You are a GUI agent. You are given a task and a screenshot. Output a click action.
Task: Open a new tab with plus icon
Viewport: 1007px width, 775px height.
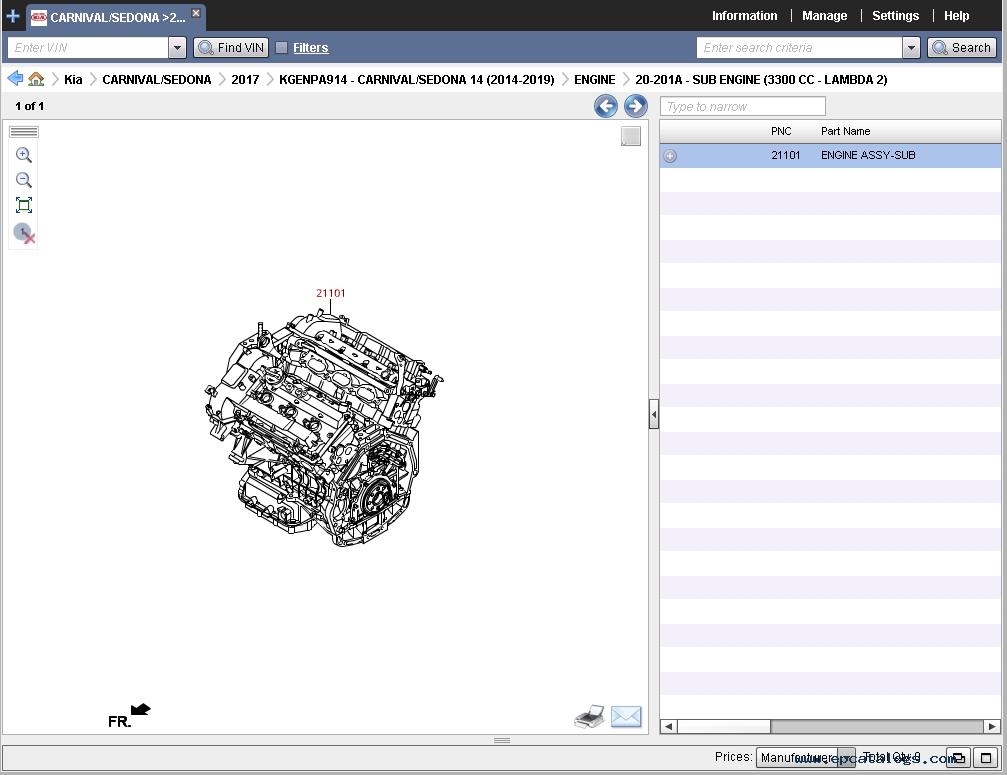(12, 16)
